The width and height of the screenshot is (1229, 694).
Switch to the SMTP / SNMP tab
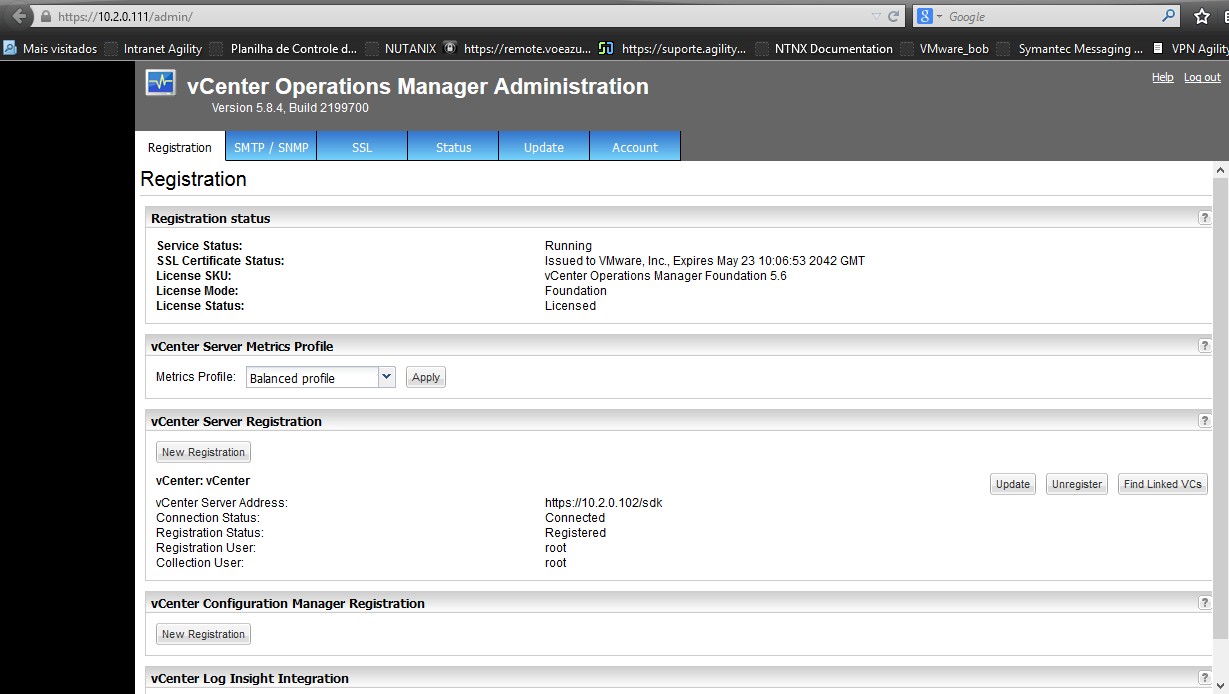pos(271,147)
